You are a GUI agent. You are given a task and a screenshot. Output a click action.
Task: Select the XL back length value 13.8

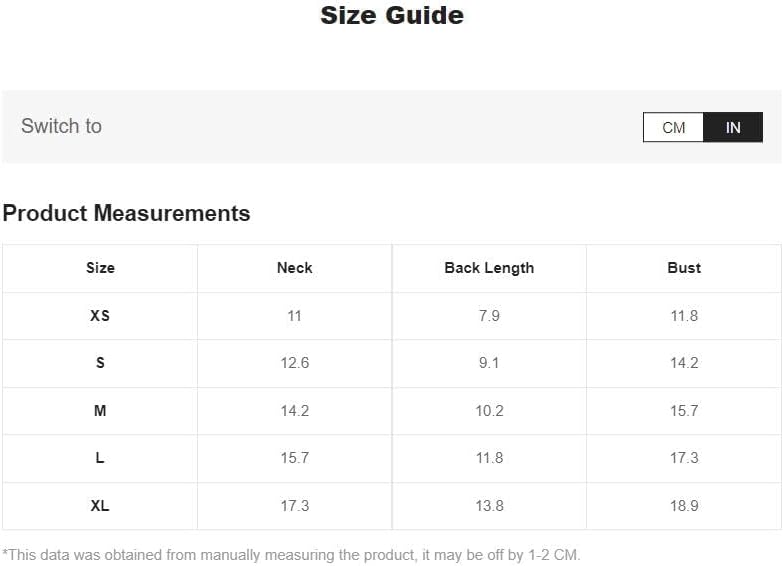pyautogui.click(x=489, y=506)
